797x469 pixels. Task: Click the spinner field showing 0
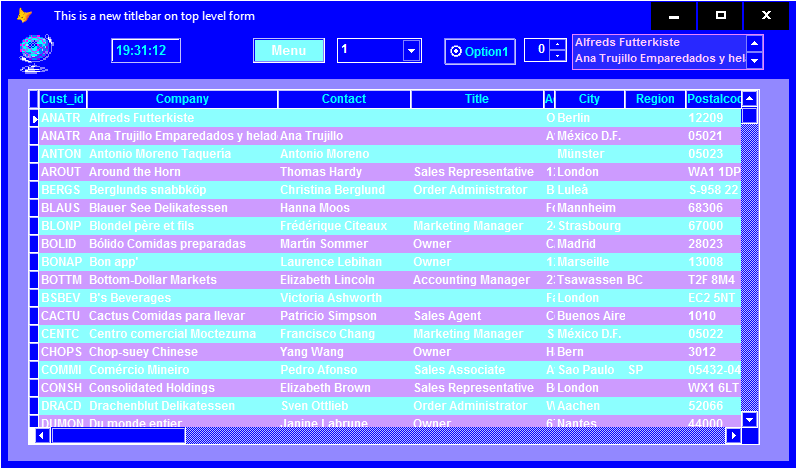(537, 50)
